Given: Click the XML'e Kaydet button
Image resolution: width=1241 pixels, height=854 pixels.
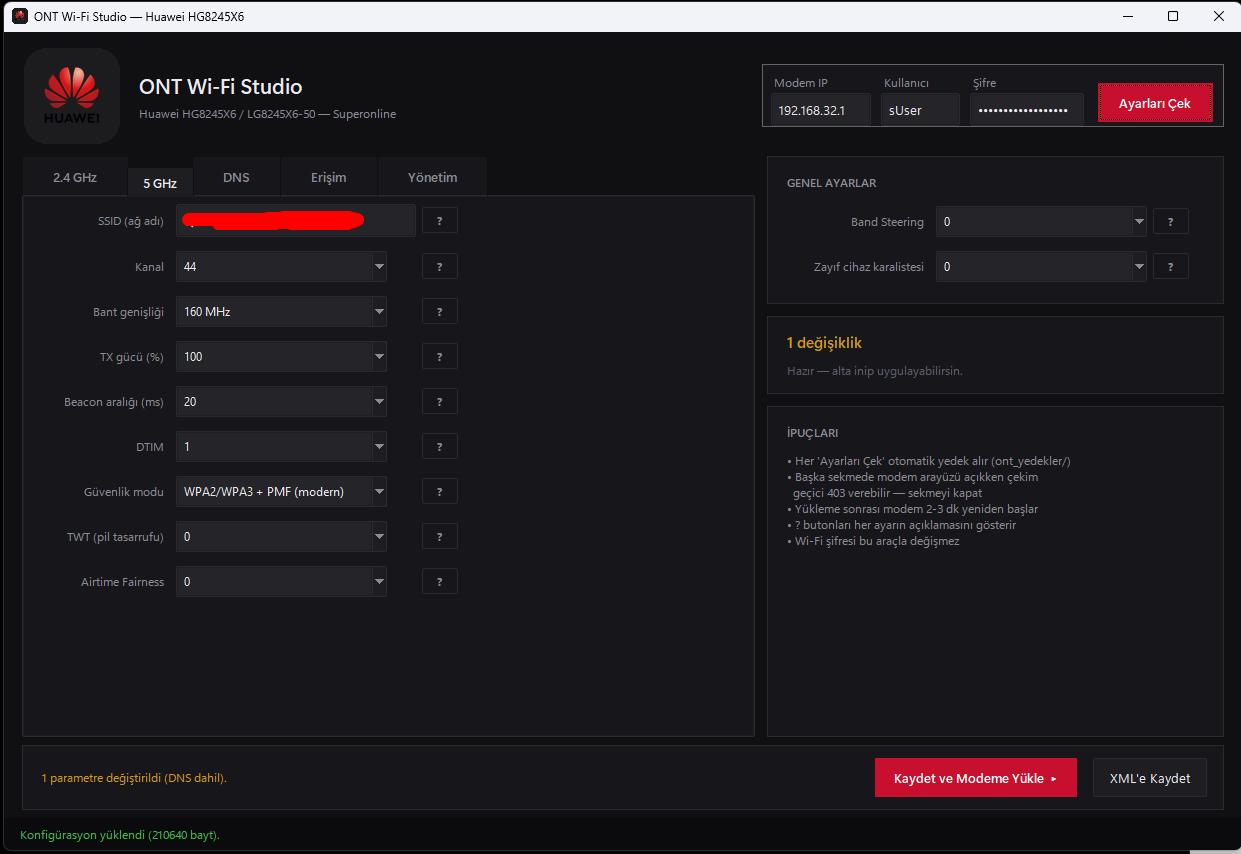Looking at the screenshot, I should [1150, 778].
